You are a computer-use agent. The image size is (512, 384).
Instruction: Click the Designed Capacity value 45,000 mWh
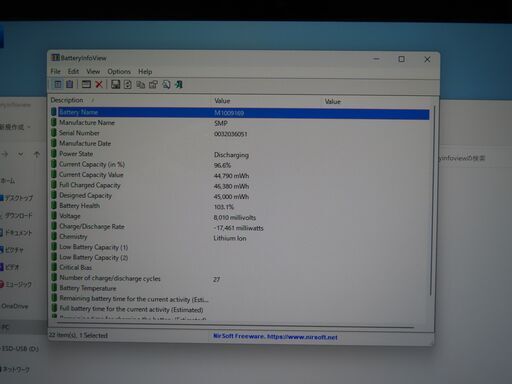pyautogui.click(x=231, y=197)
